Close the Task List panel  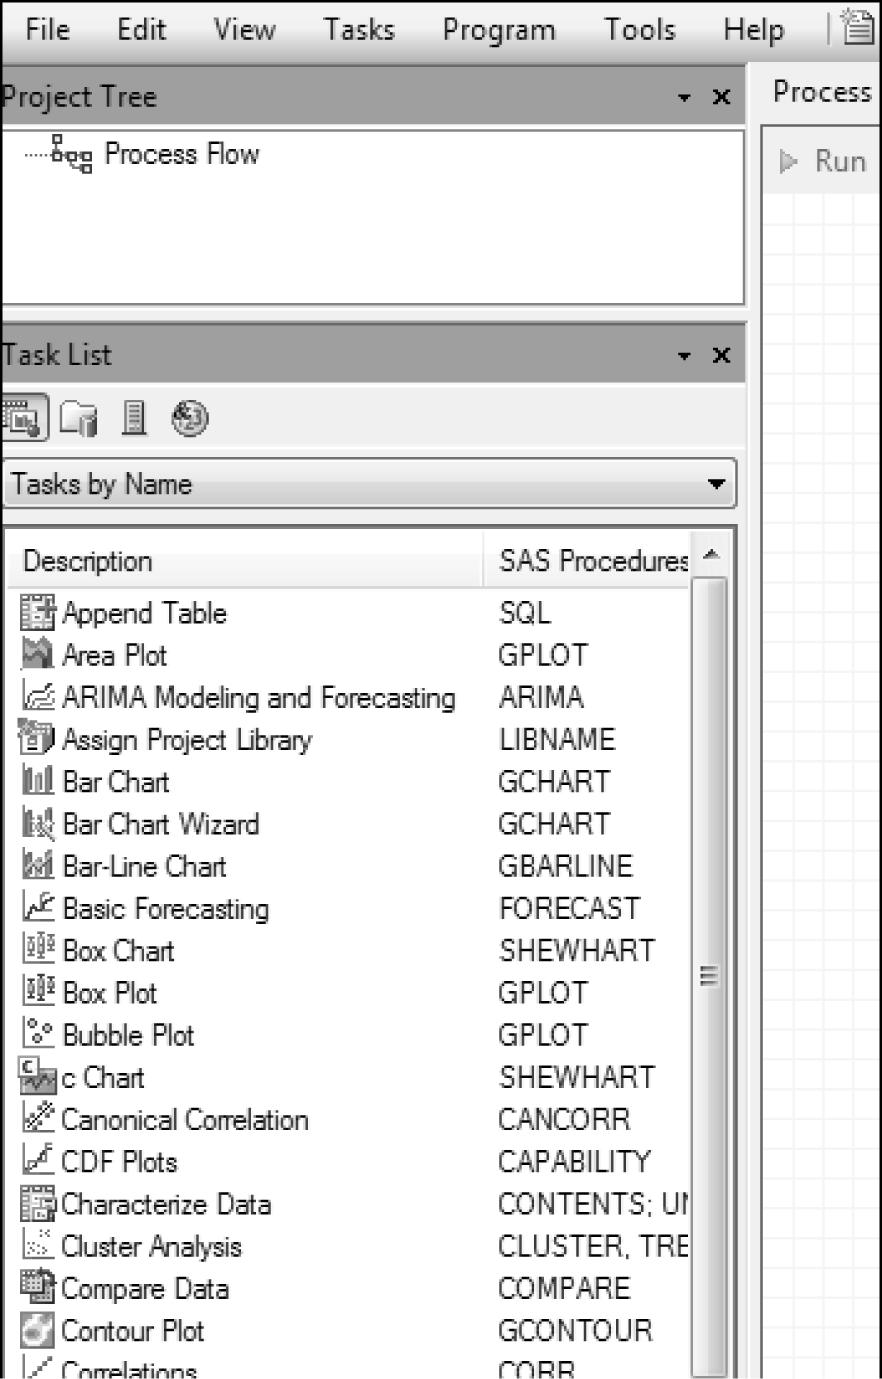[721, 355]
